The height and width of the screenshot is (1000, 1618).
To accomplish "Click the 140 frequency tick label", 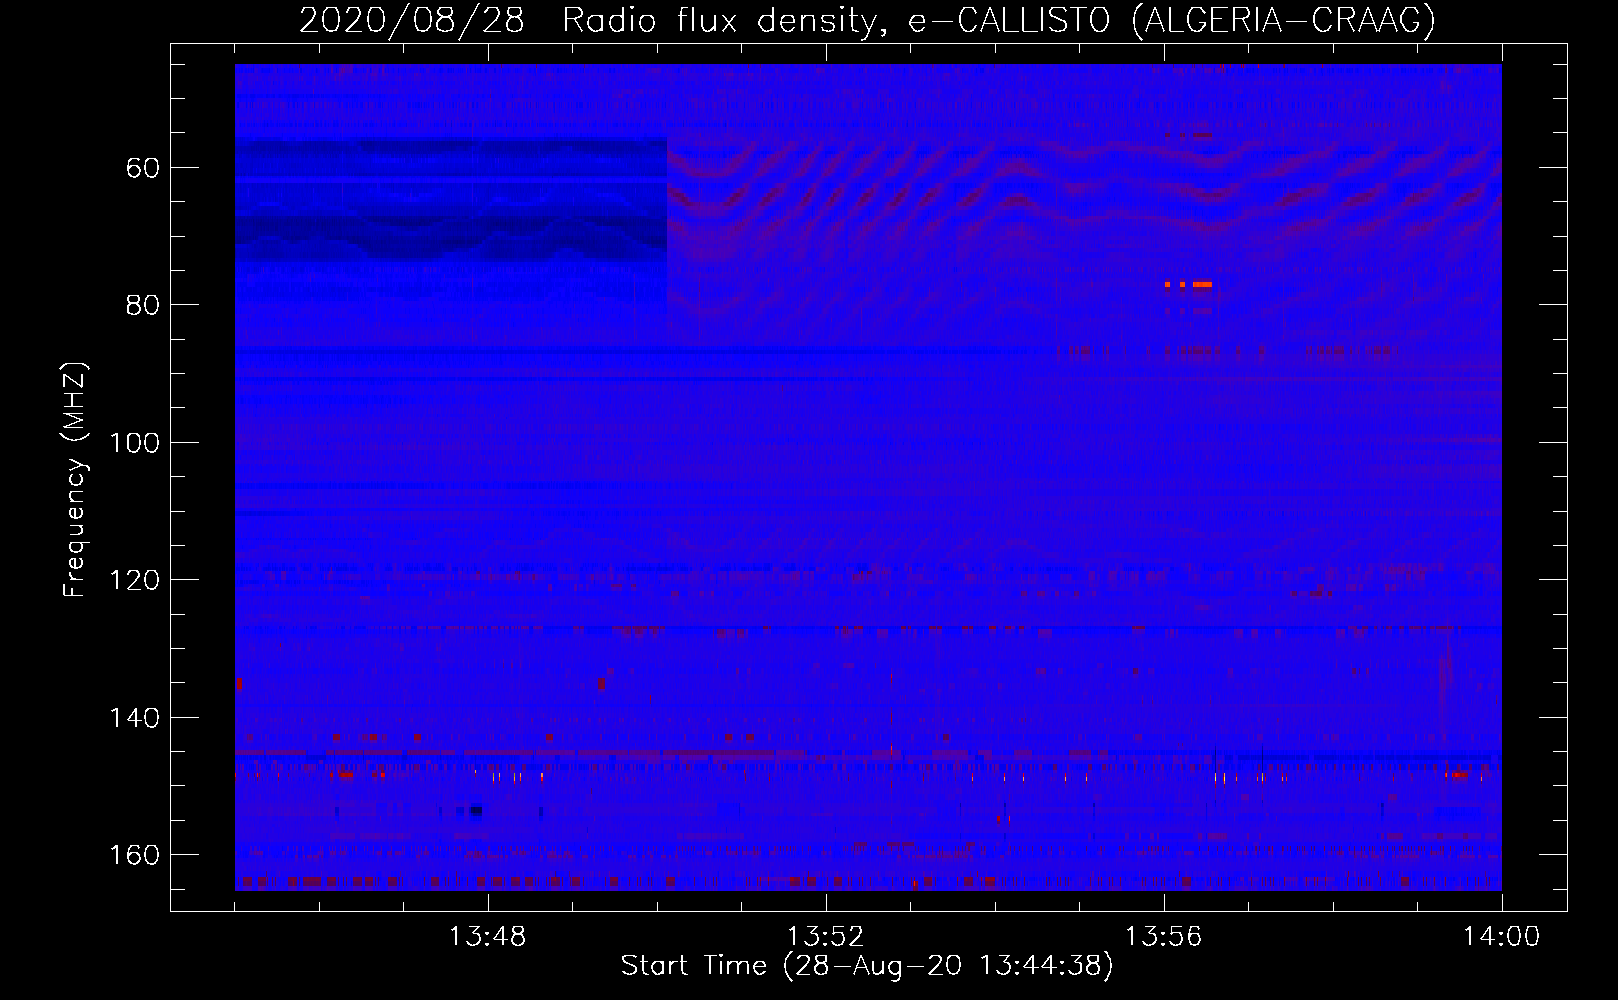I will click(x=135, y=718).
